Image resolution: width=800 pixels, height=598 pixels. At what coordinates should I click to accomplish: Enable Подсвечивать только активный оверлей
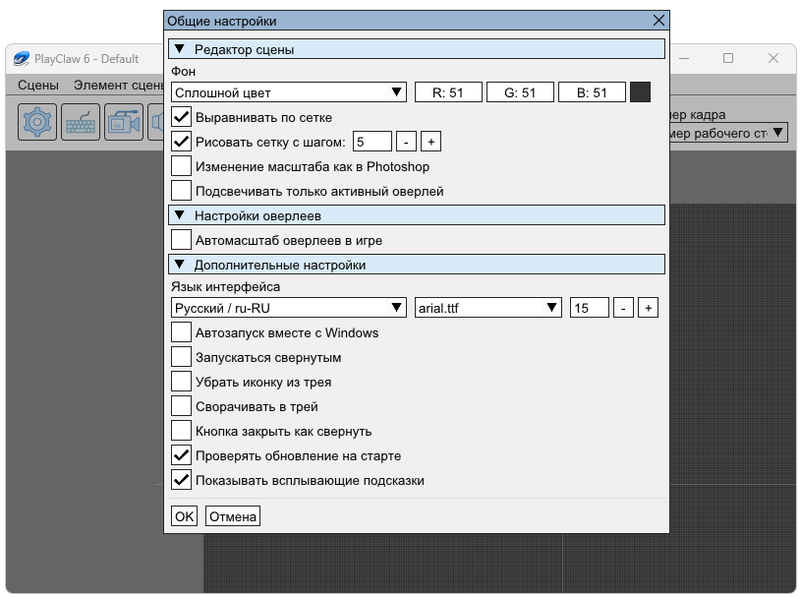(x=181, y=190)
